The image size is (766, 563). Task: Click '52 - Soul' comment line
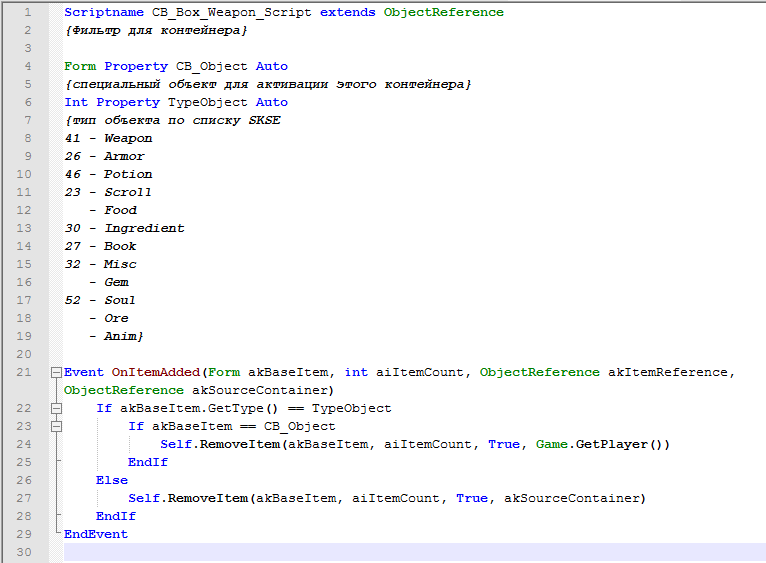pyautogui.click(x=100, y=300)
